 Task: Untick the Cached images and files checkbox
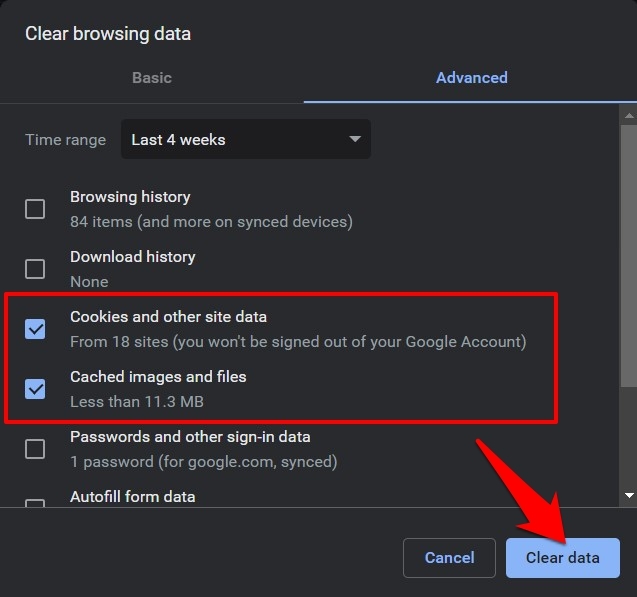(x=35, y=389)
